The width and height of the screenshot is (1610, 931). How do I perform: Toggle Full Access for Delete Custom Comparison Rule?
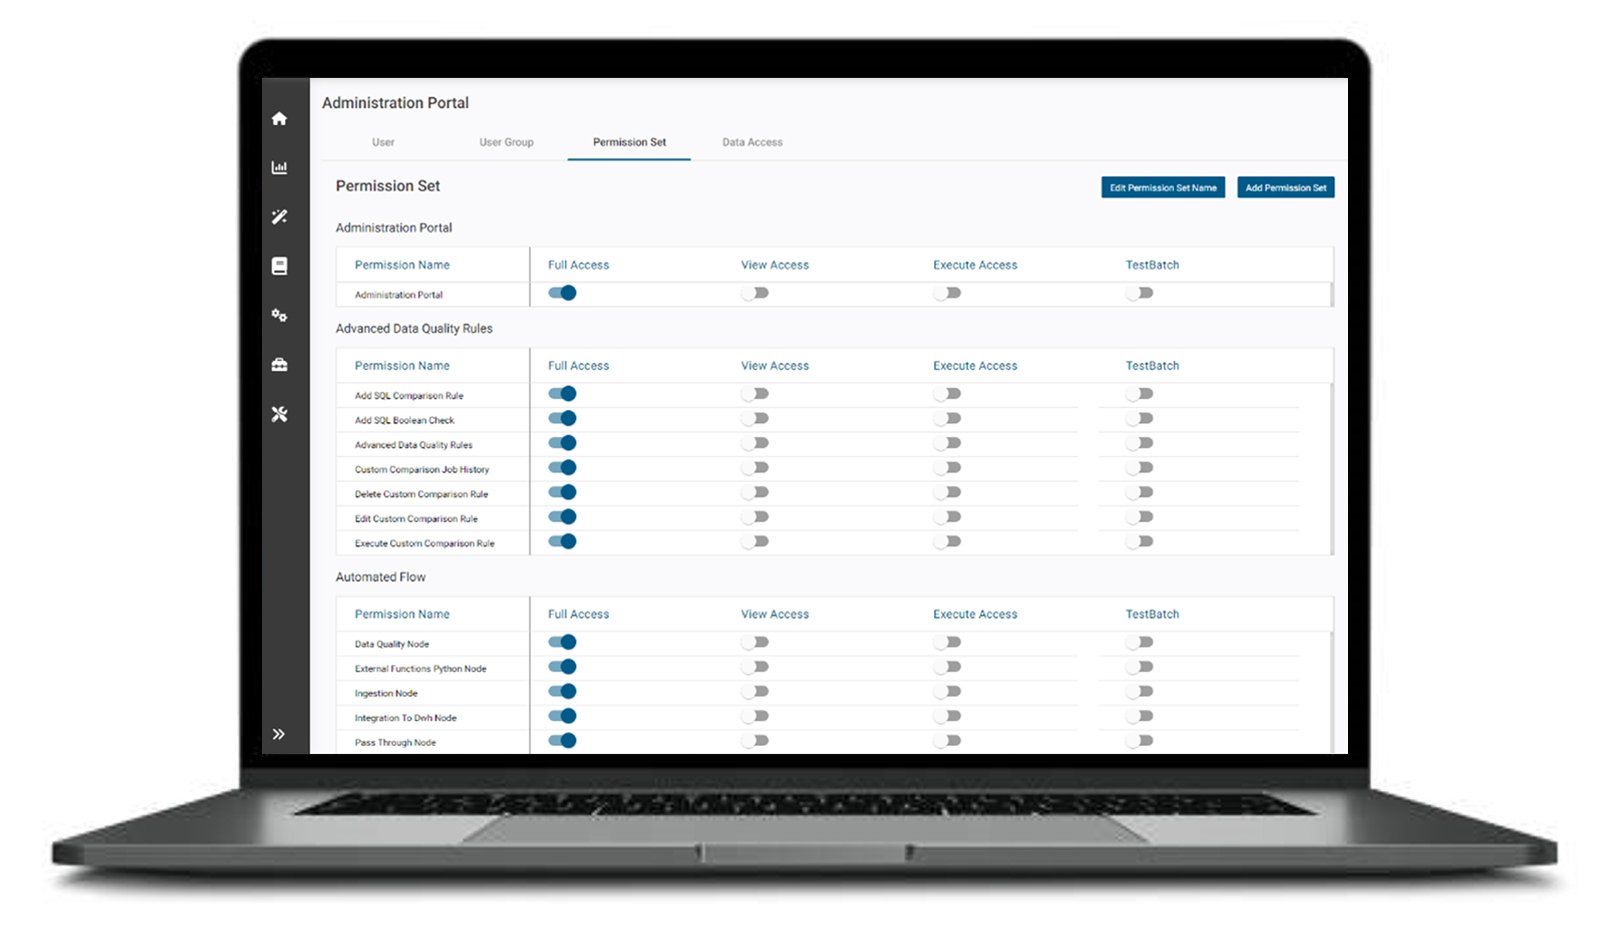pos(562,492)
